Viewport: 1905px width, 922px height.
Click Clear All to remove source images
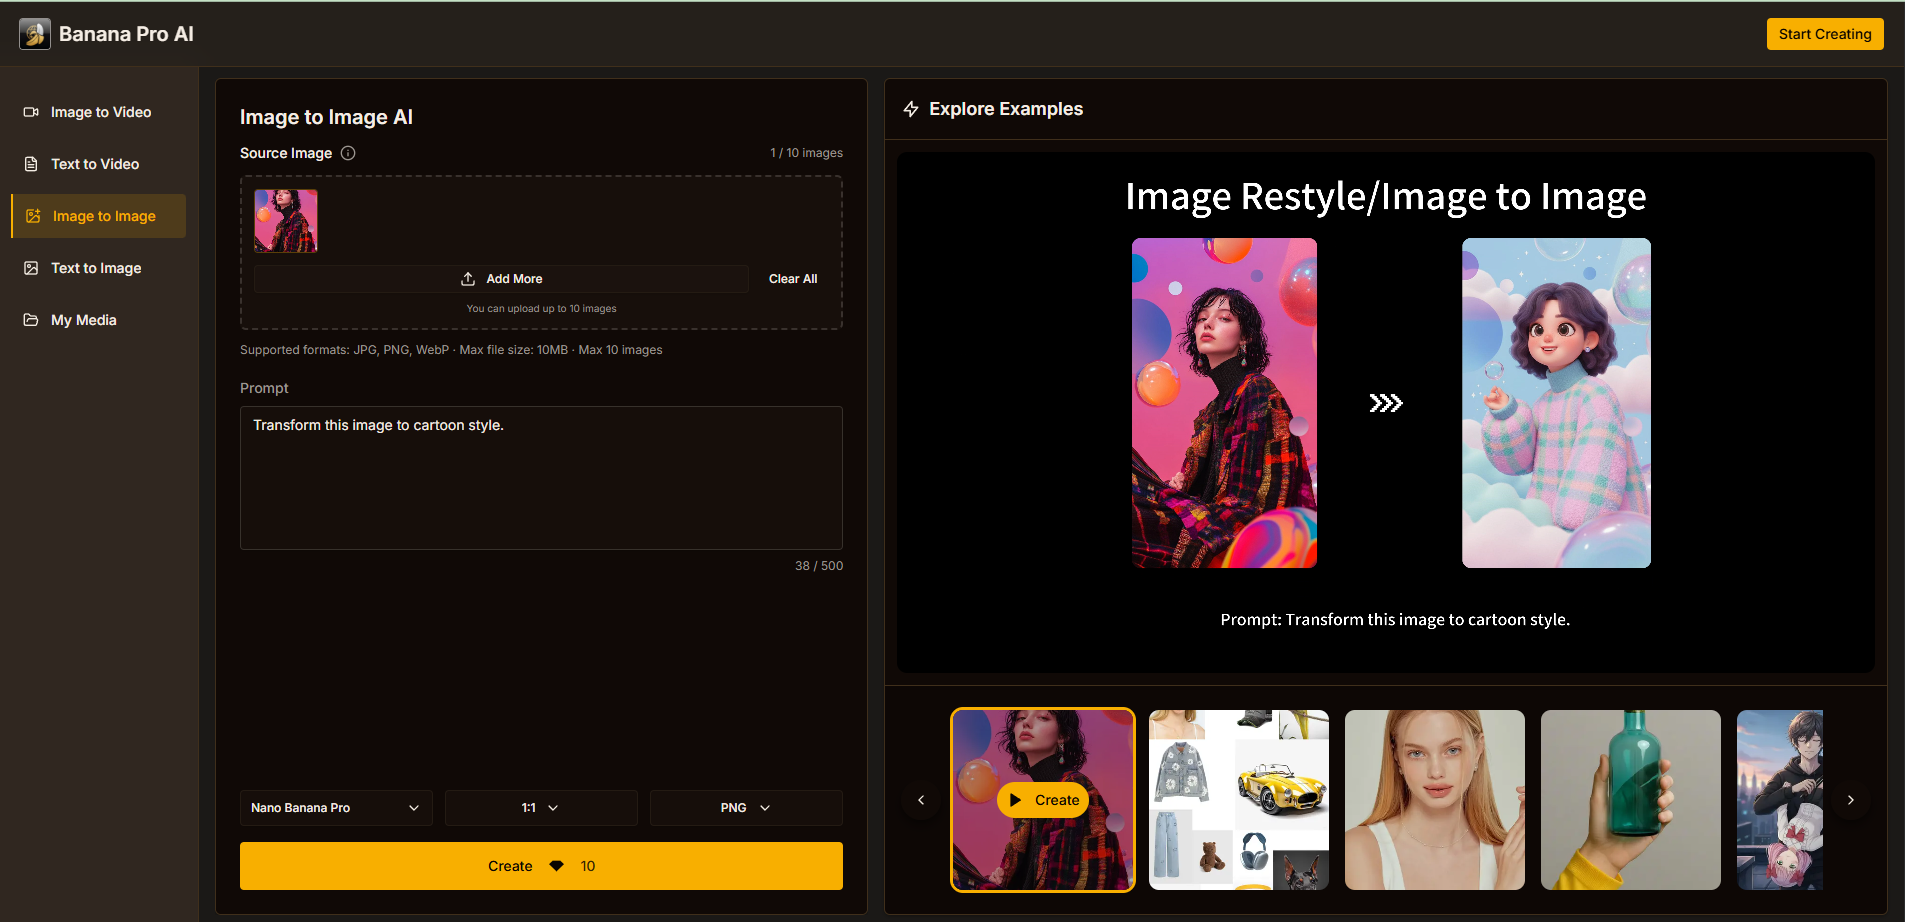793,279
